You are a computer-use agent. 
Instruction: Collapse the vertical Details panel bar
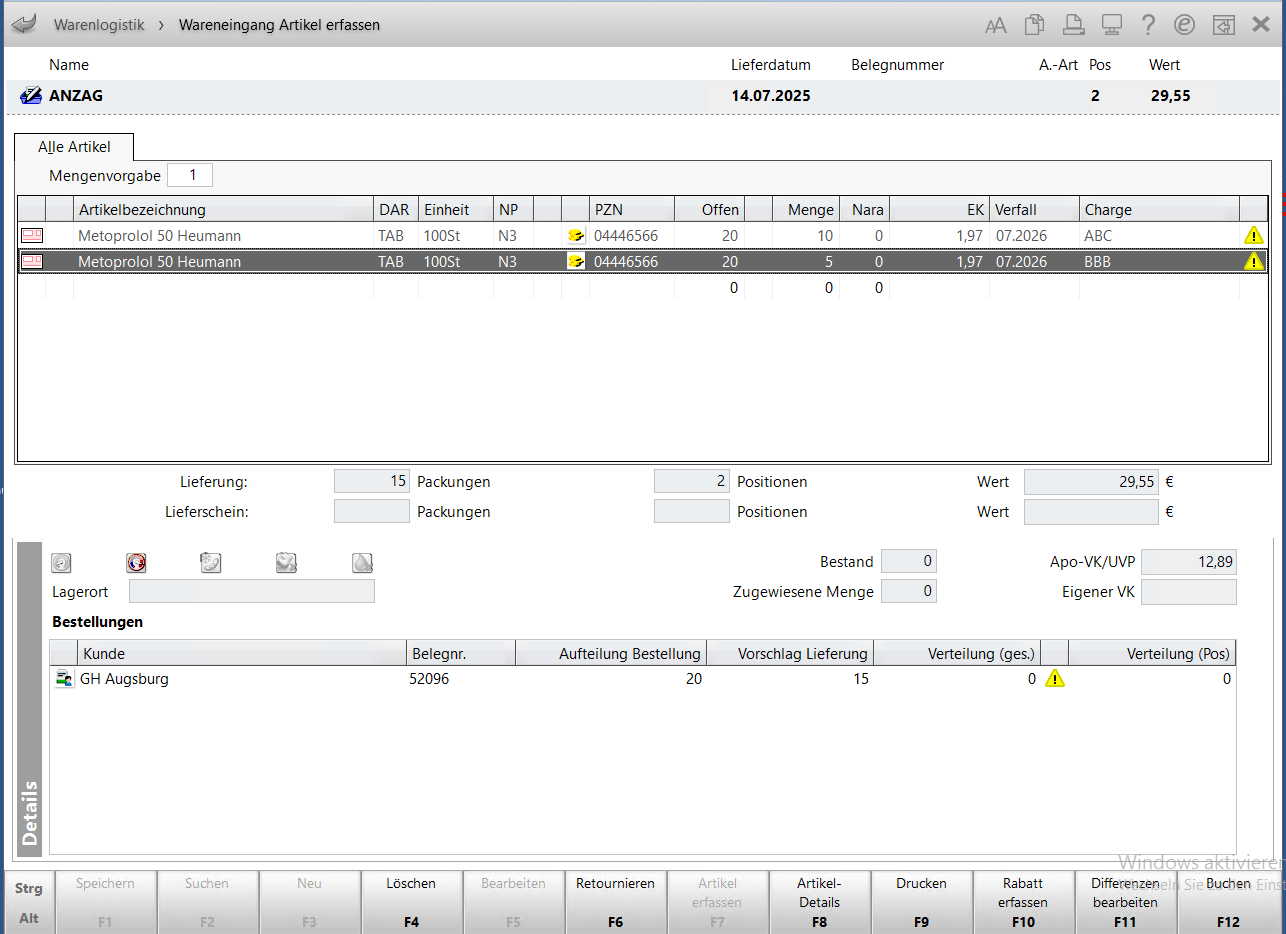click(29, 698)
